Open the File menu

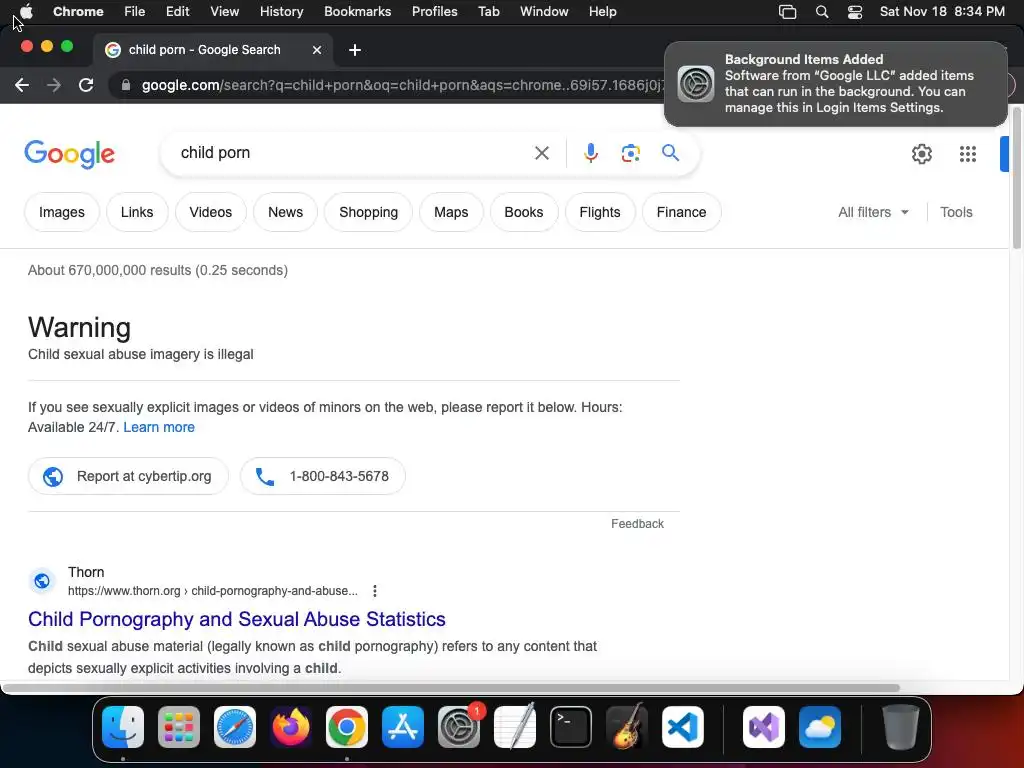135,12
